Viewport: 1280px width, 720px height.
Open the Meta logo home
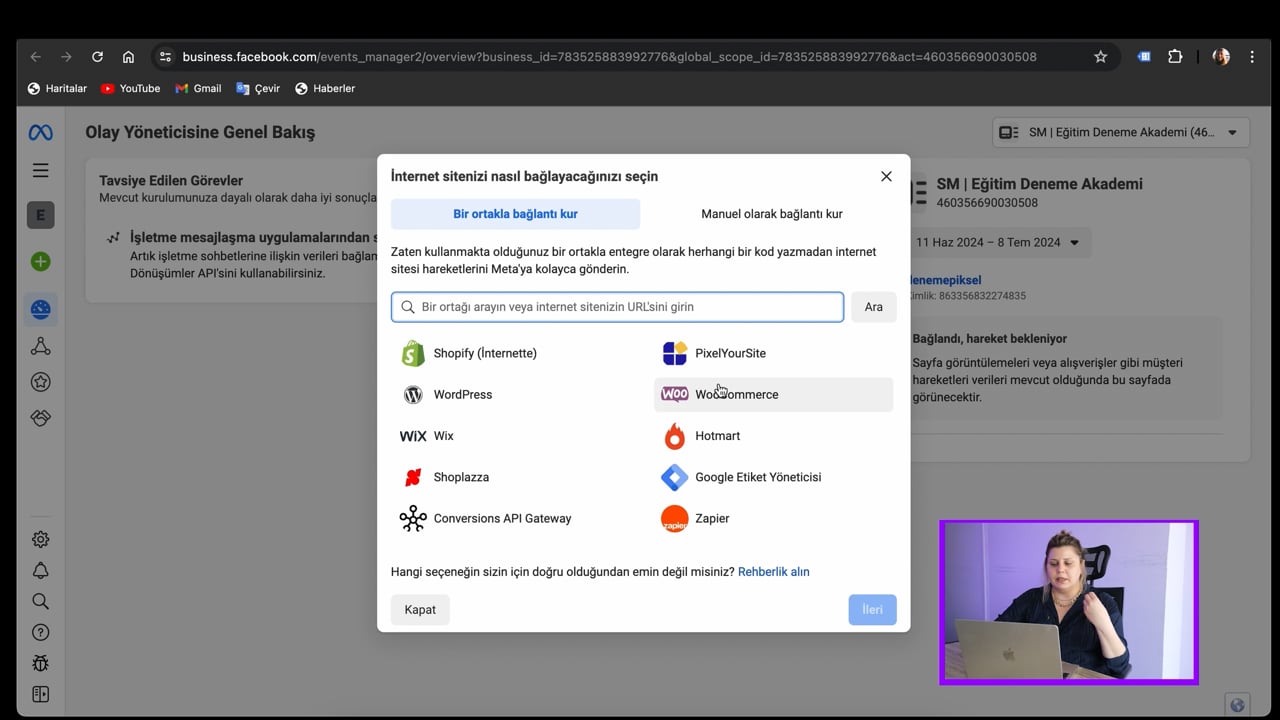pyautogui.click(x=40, y=133)
